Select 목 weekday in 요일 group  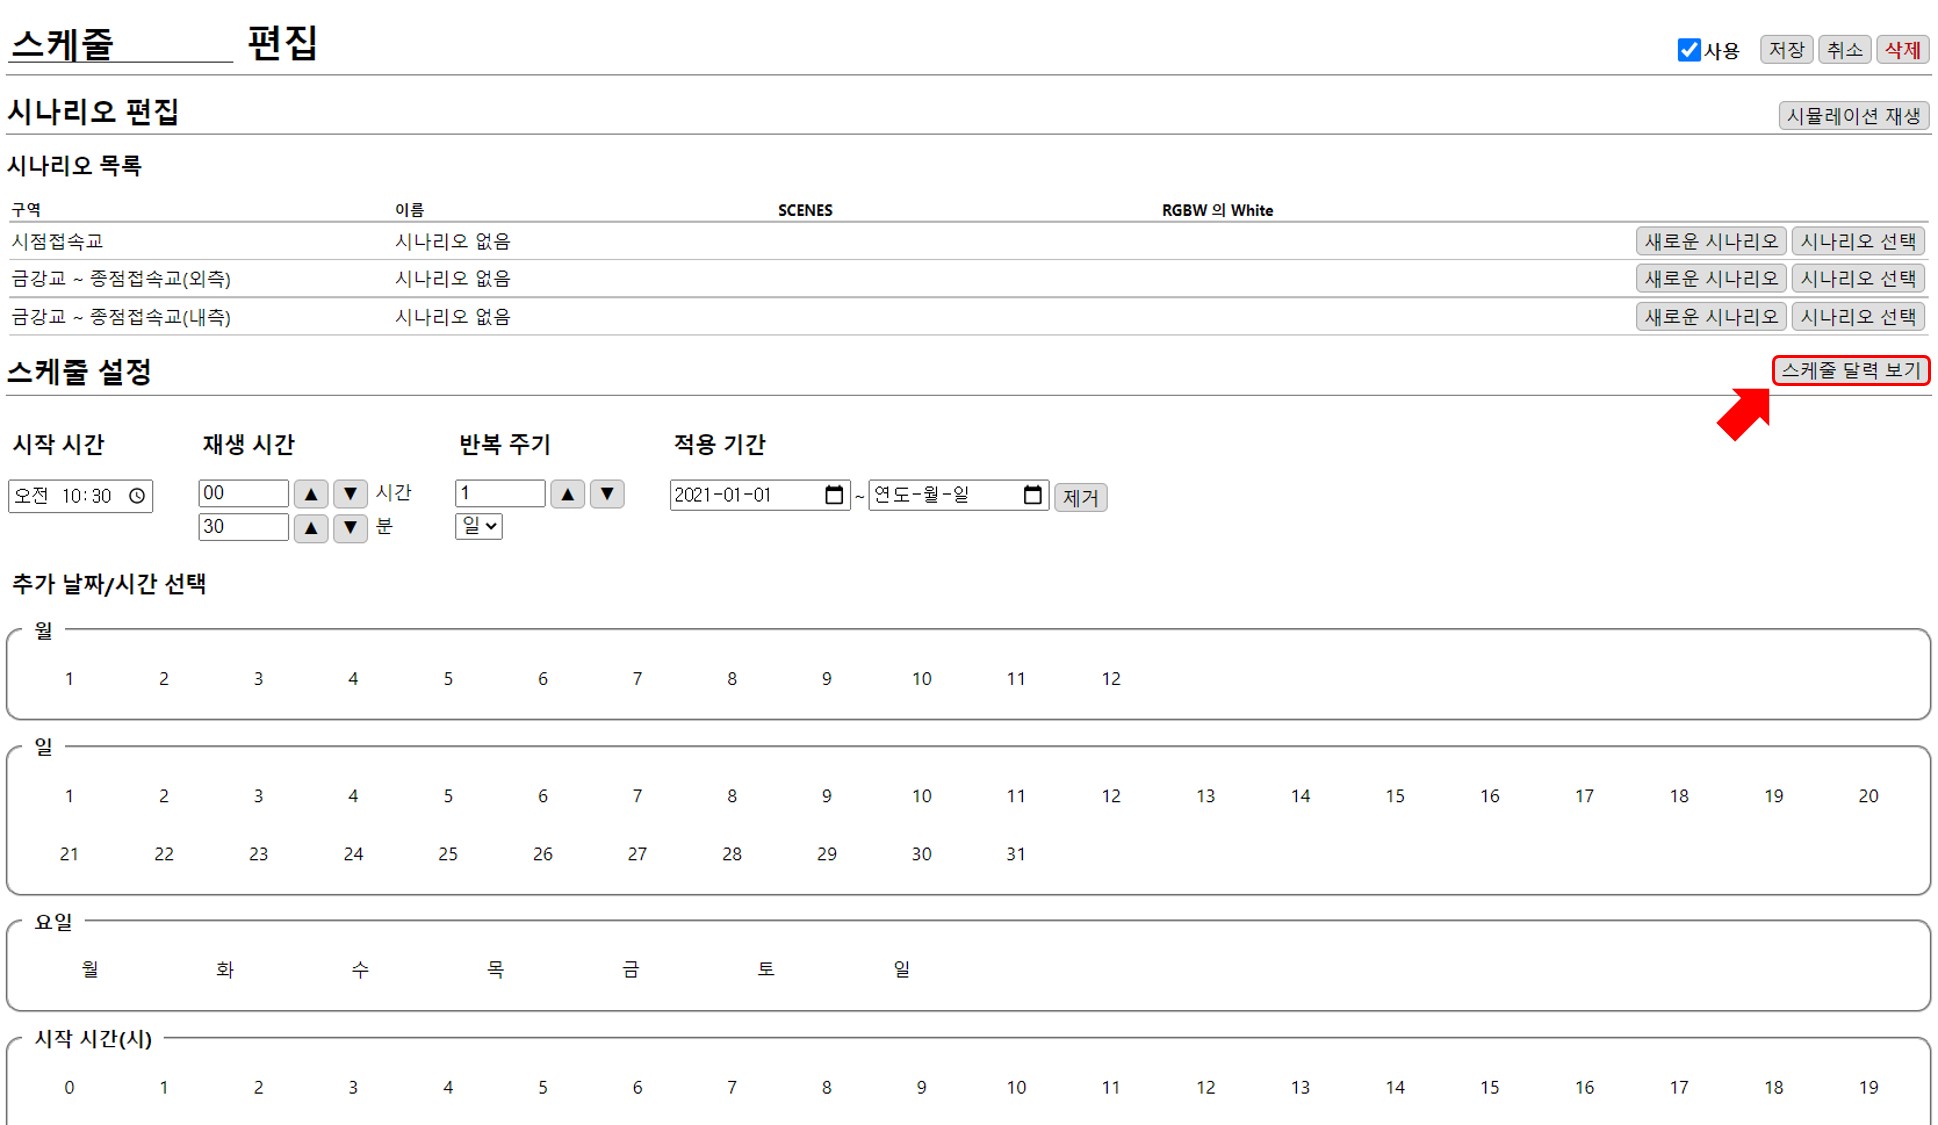pyautogui.click(x=495, y=969)
